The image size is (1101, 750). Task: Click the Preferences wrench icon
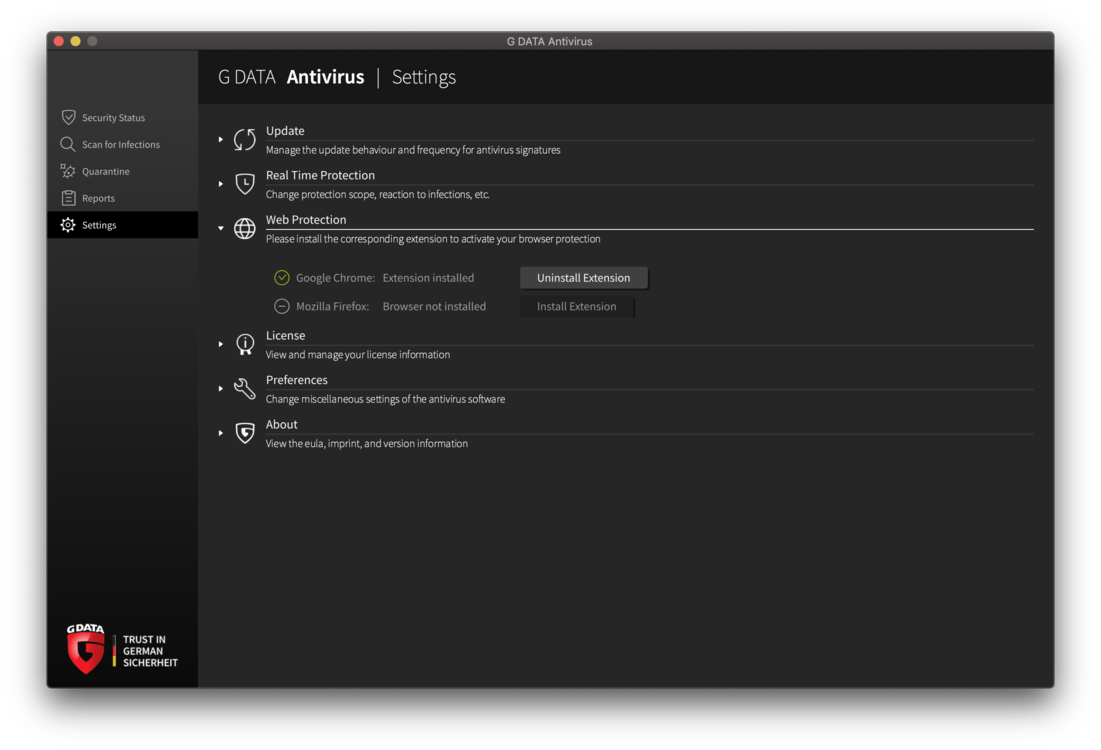pos(245,389)
